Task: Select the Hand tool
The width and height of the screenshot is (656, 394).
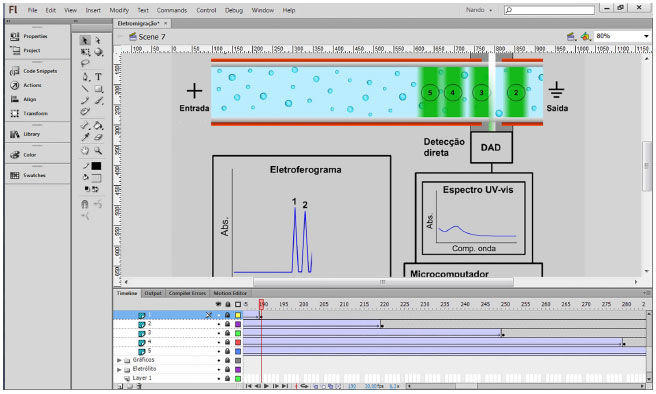Action: (85, 151)
